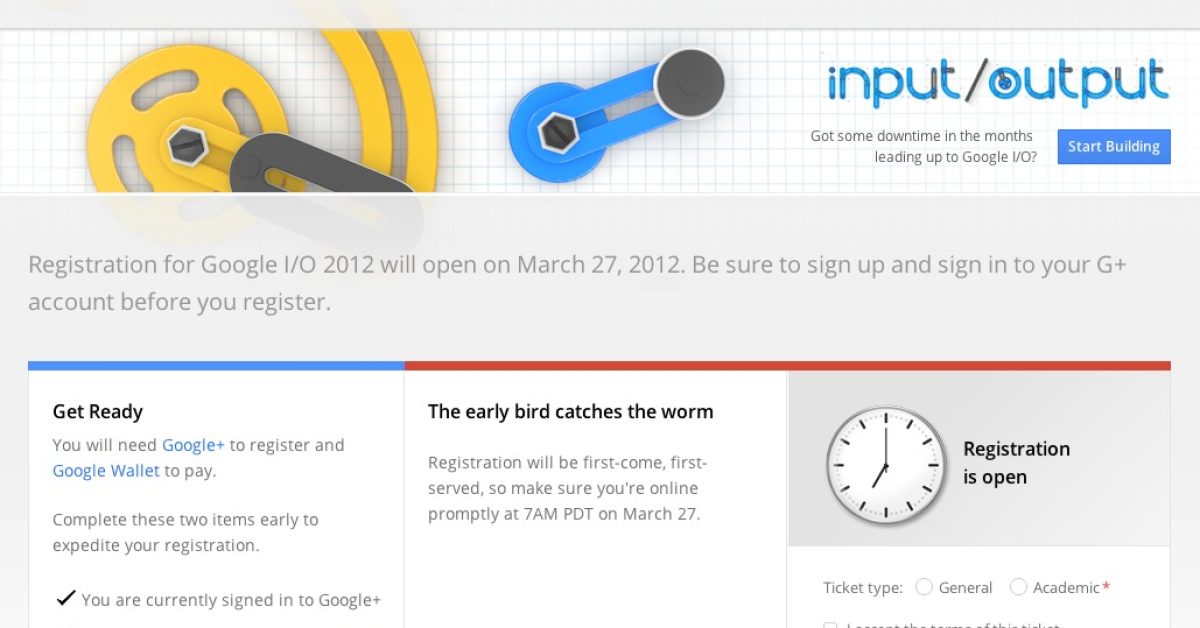The image size is (1200, 628).
Task: Select the General ticket type
Action: 924,587
